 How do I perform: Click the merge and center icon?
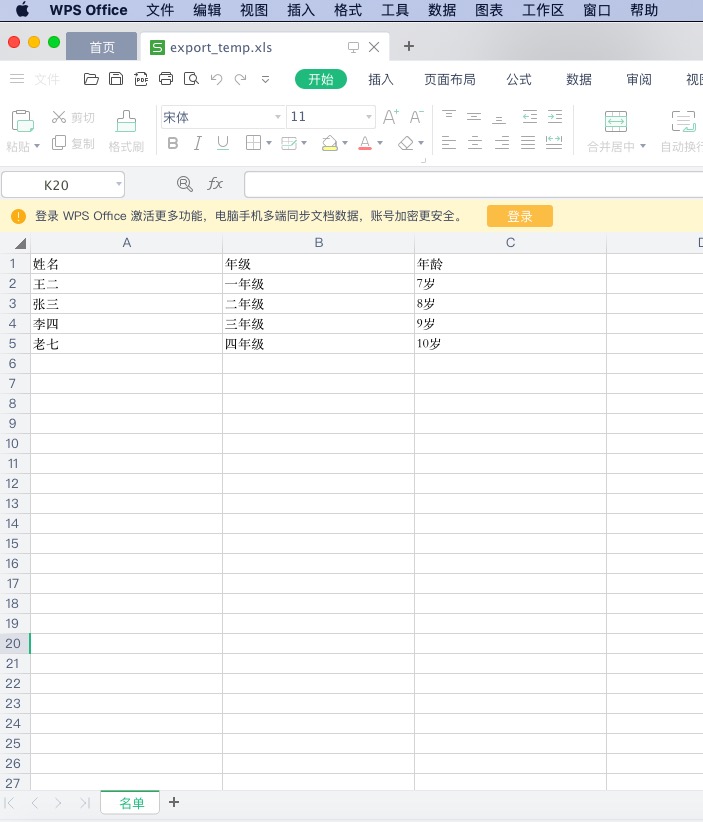(615, 121)
